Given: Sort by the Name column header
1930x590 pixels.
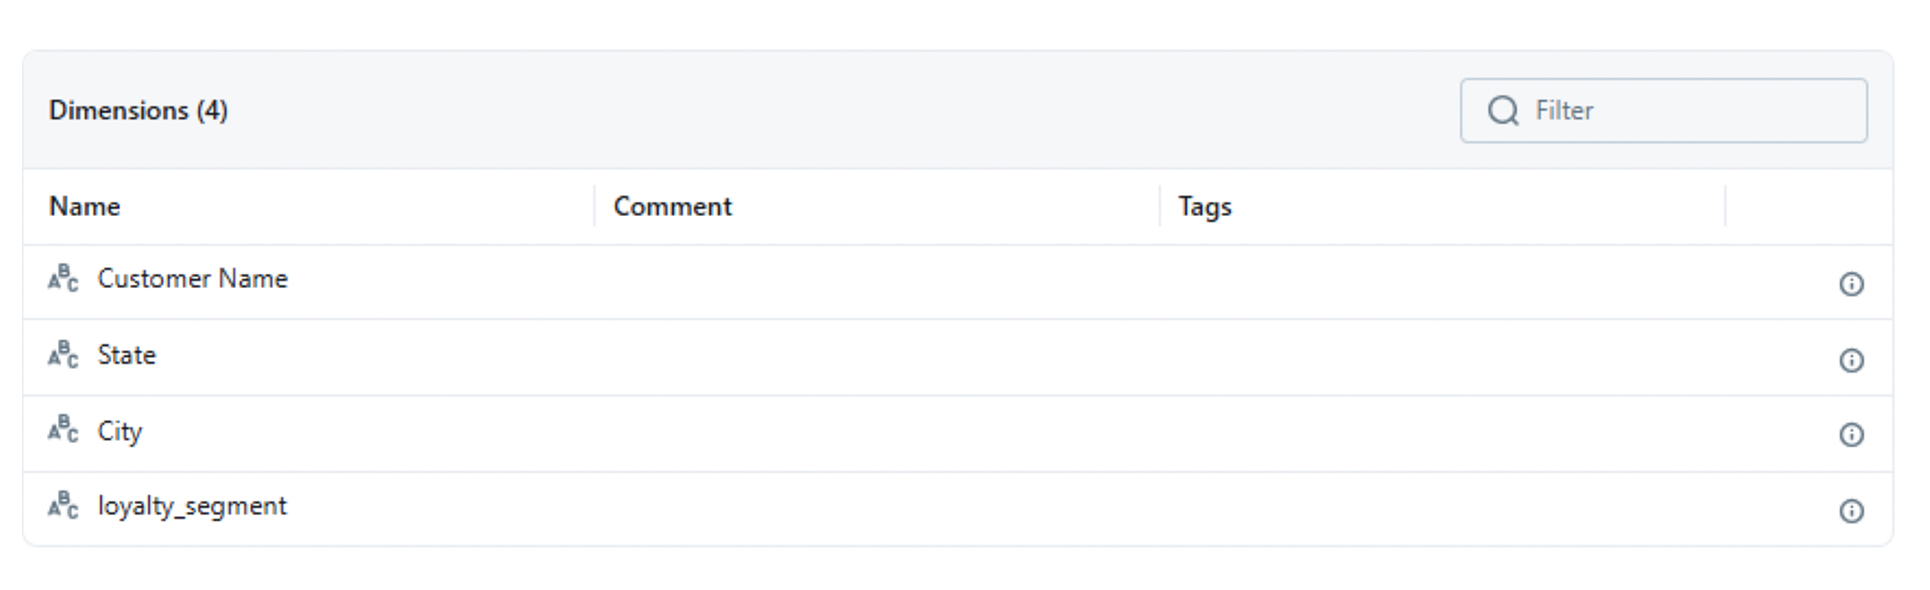Looking at the screenshot, I should tap(85, 207).
